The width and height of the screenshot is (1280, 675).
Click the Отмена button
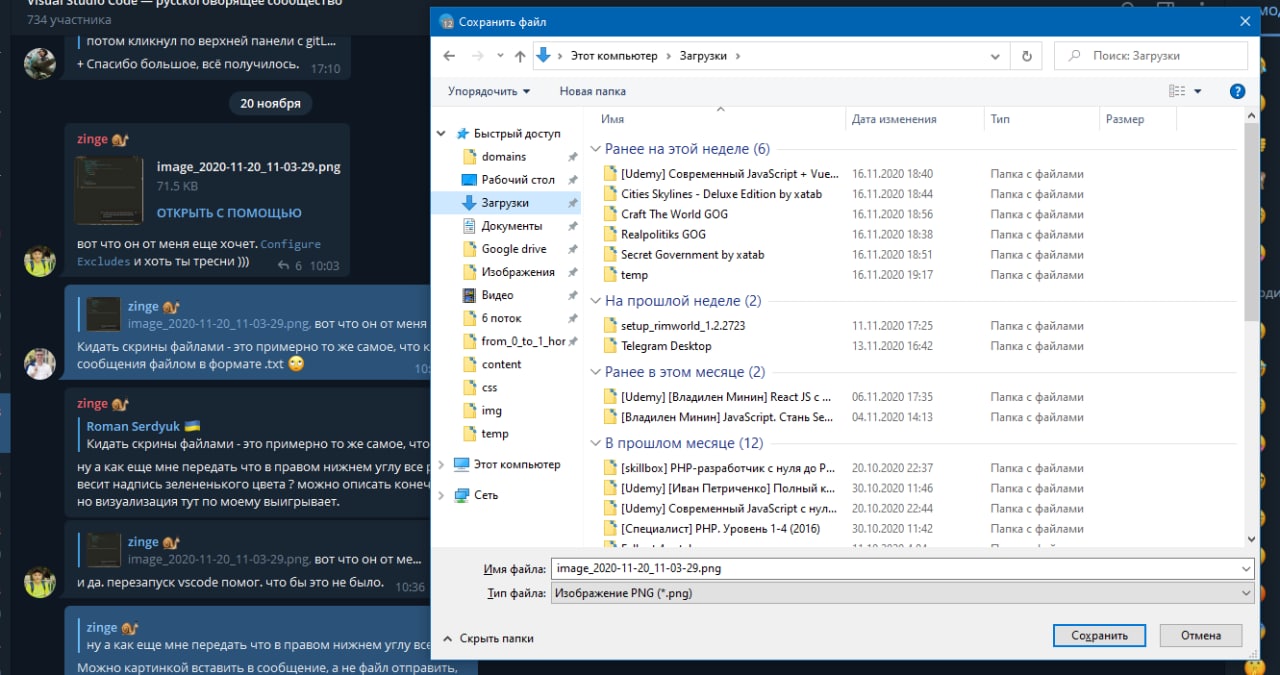tap(1201, 635)
